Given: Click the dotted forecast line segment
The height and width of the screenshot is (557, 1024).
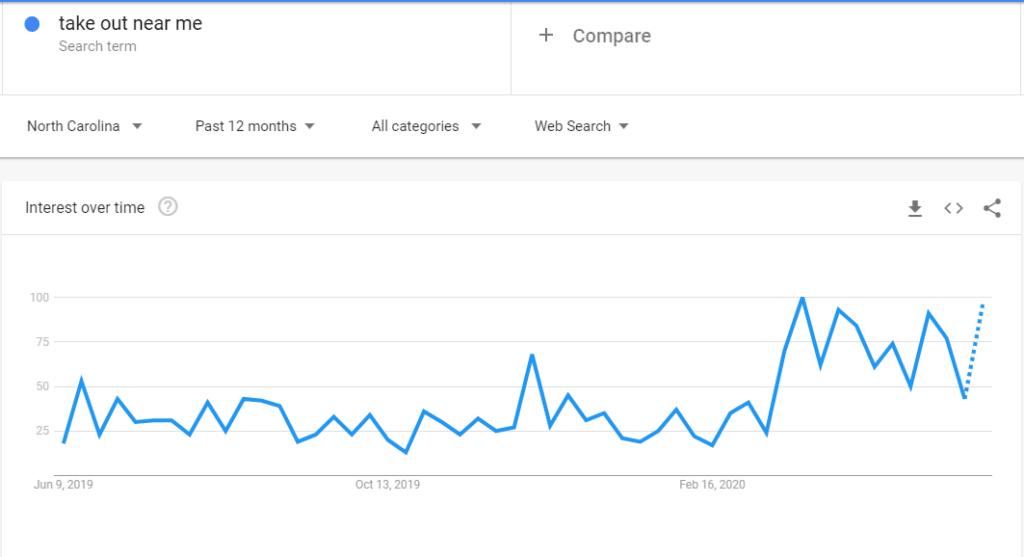Looking at the screenshot, I should (974, 351).
